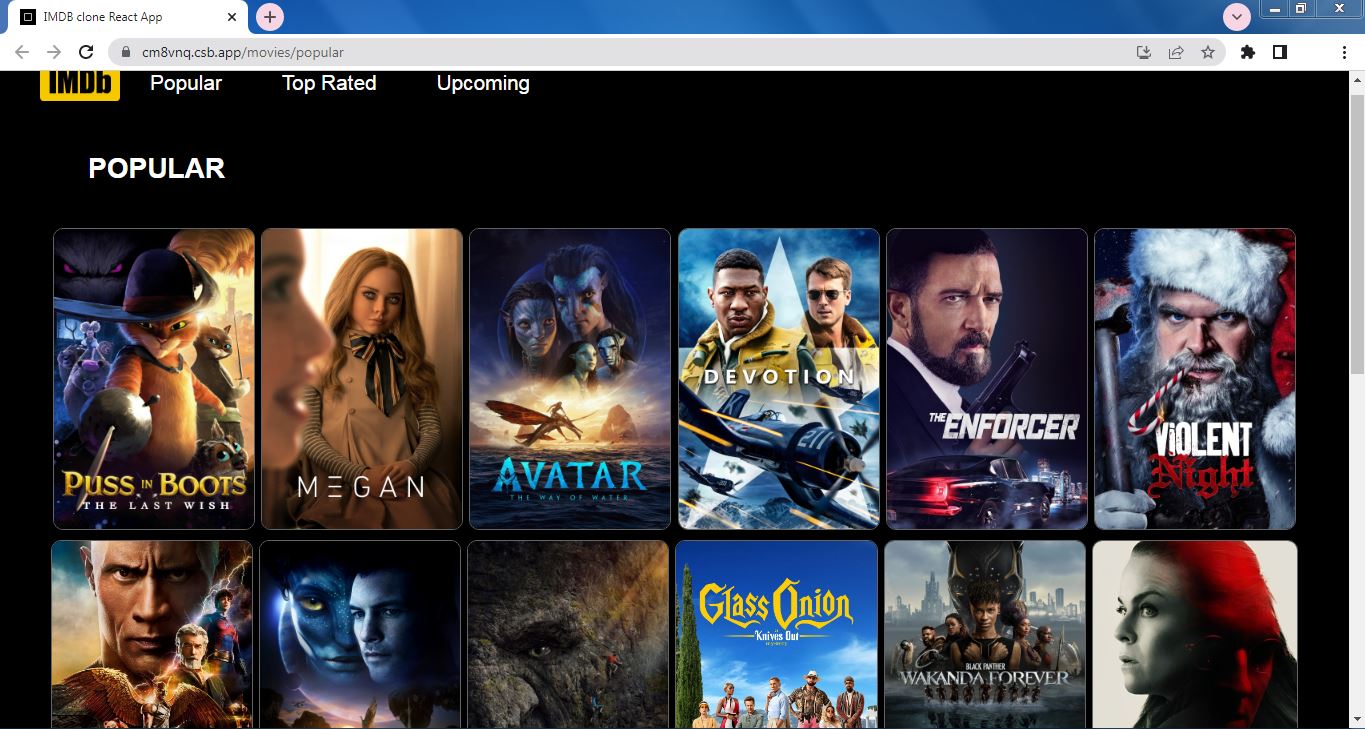Close the IMDB clone React App tab
Screen dimensions: 1365x729
pyautogui.click(x=232, y=17)
